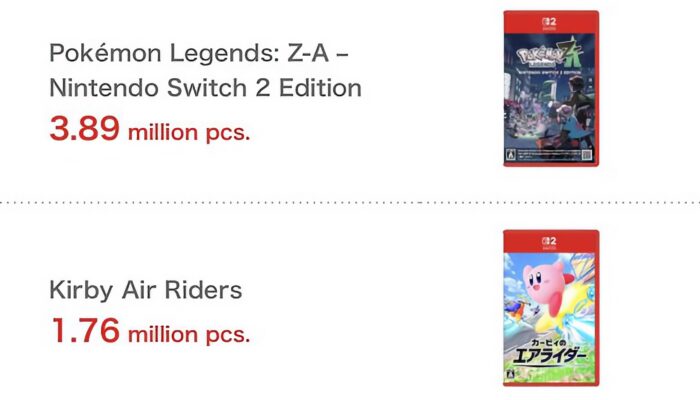Viewport: 700px width, 400px height.
Task: Click the dotted divider between the games
Action: (350, 202)
